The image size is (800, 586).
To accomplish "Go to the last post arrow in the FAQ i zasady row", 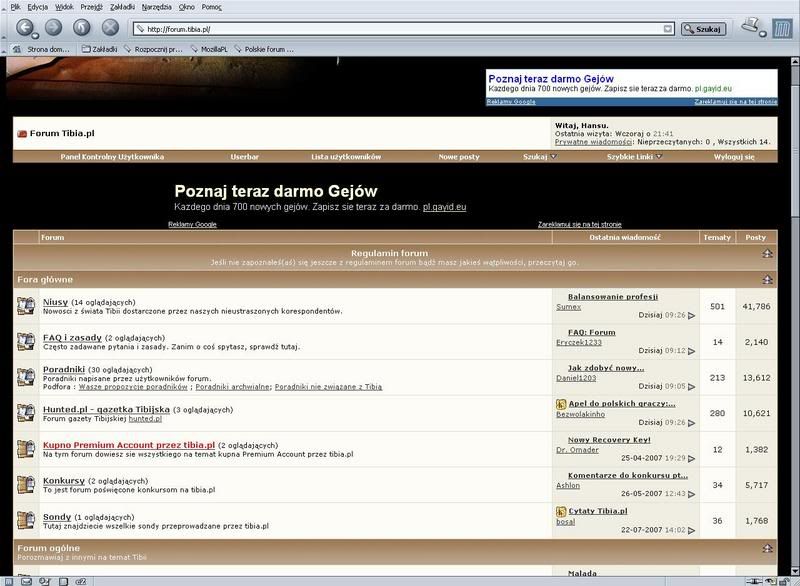I will [x=691, y=351].
